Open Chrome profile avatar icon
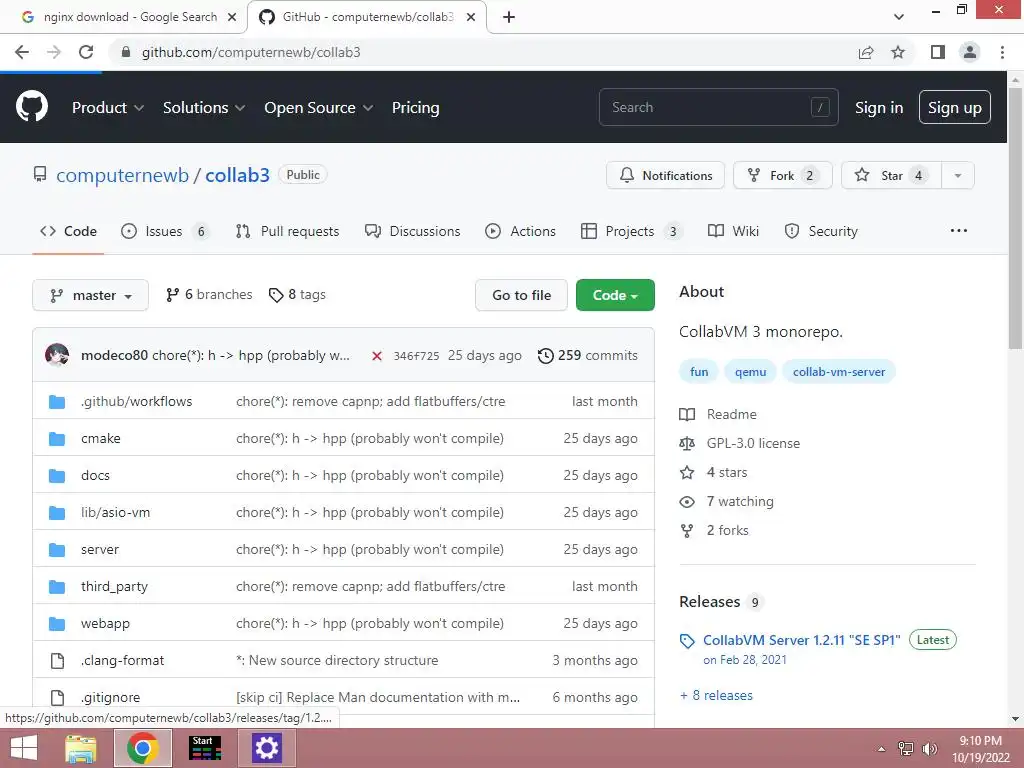 click(970, 52)
